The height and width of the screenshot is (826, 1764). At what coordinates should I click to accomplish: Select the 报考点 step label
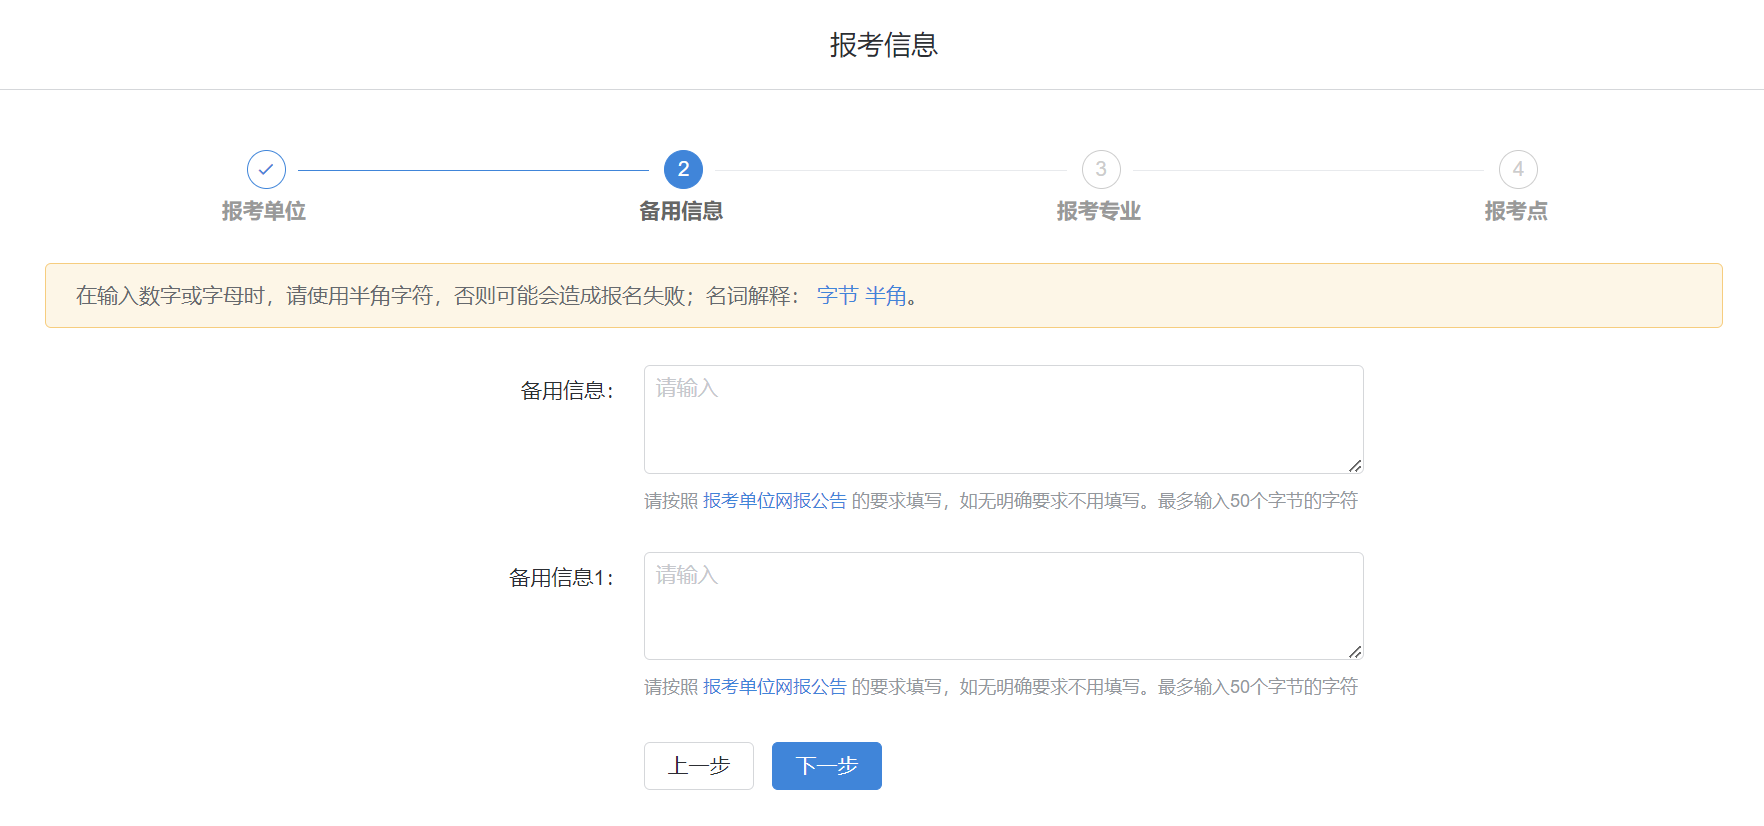1515,211
